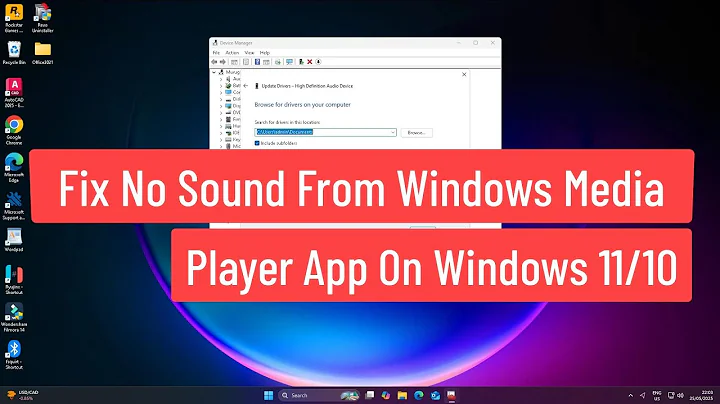The width and height of the screenshot is (720, 404).
Task: Close the Update Drivers dialog
Action: tap(464, 74)
